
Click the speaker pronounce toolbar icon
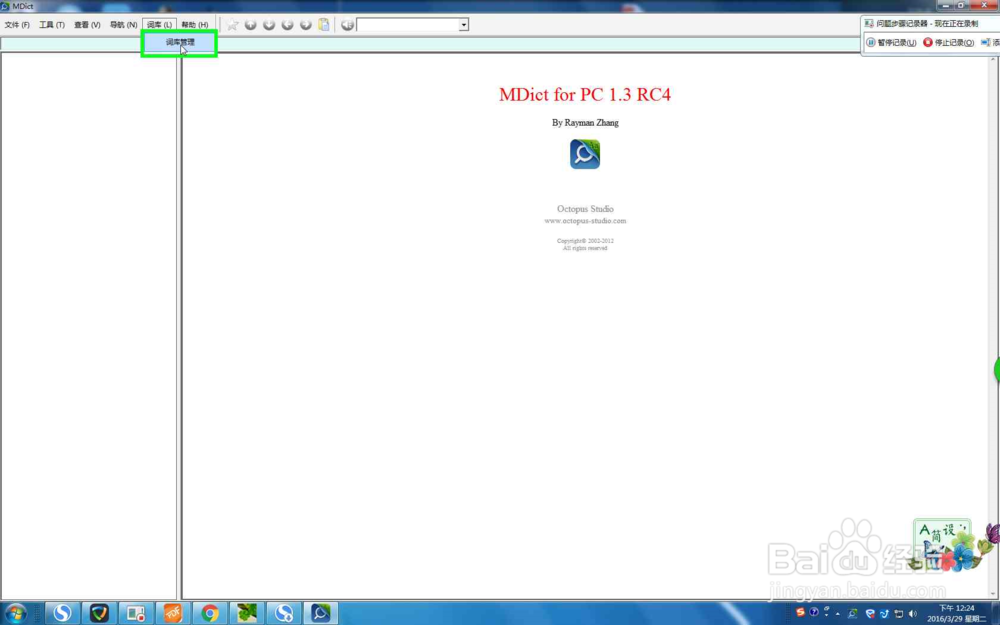point(347,25)
